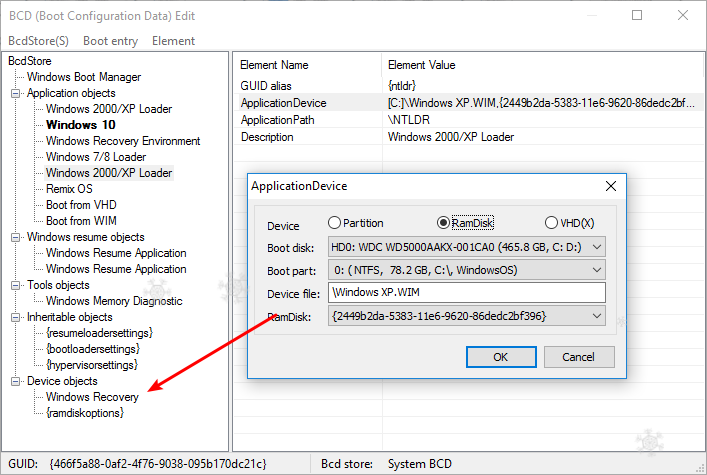The height and width of the screenshot is (475, 707).
Task: Click the Inheritable objects label
Action: coord(69,318)
